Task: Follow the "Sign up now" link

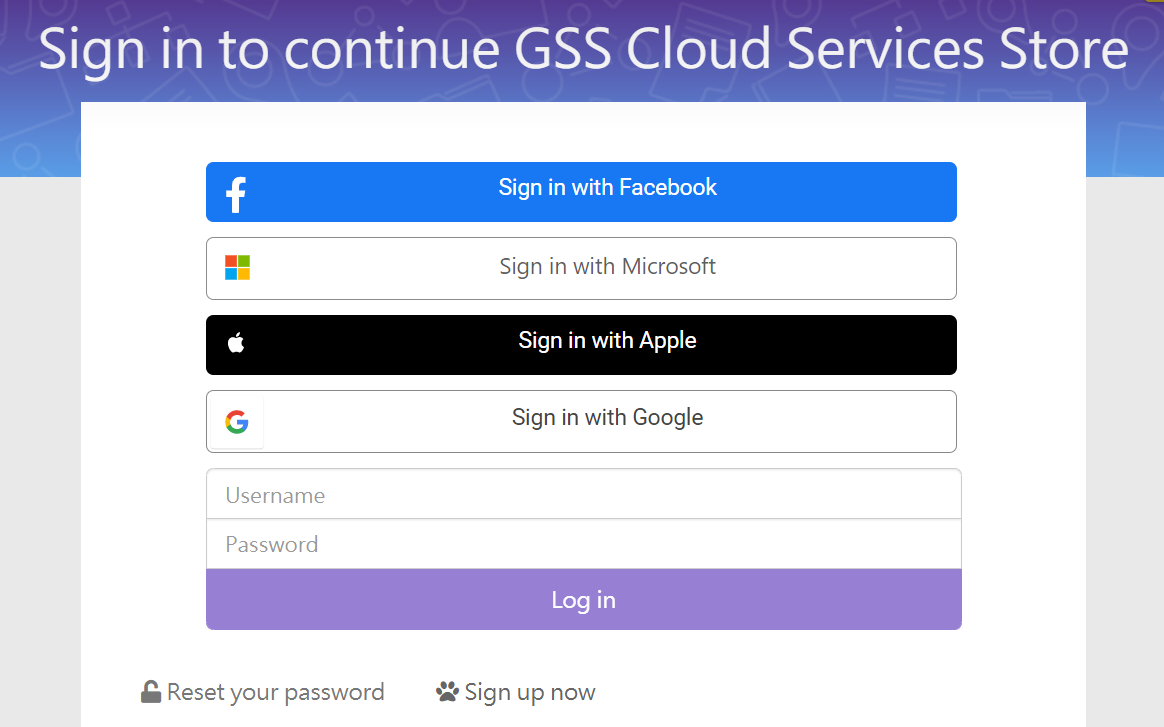Action: pyautogui.click(x=530, y=692)
